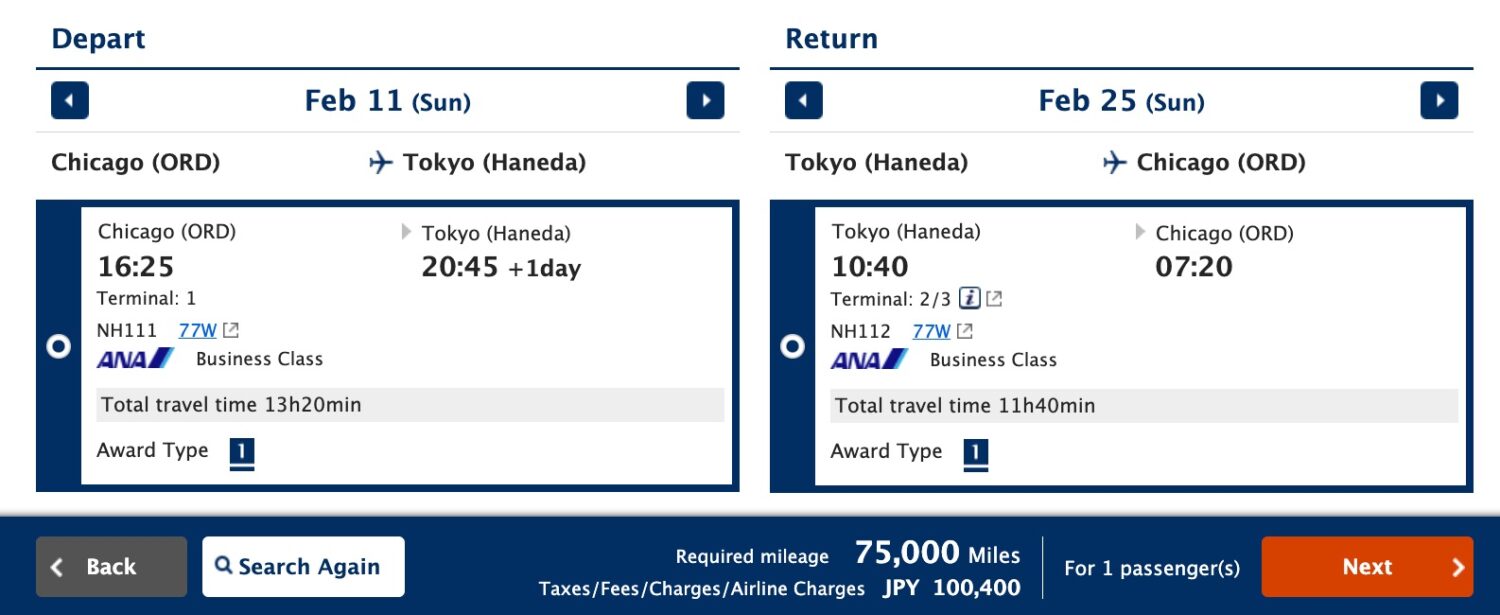Open Terminal 2/3 information via the info icon
The height and width of the screenshot is (615, 1500).
pos(970,298)
